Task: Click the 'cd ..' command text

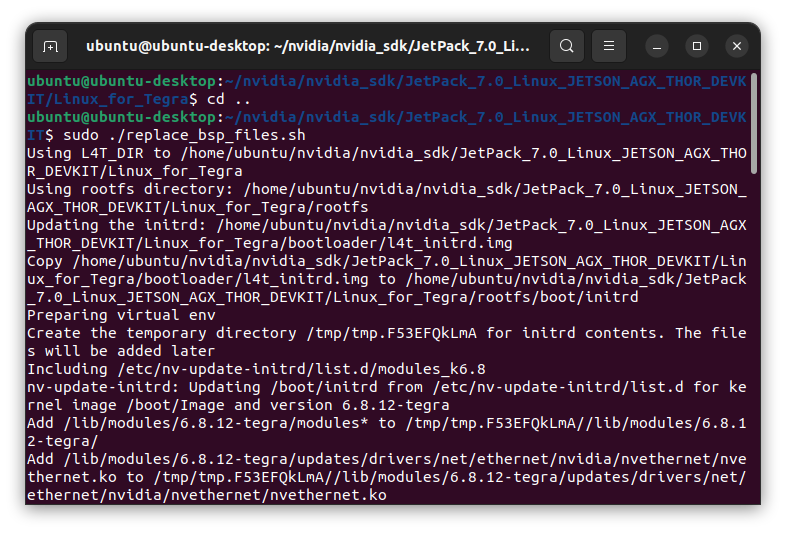Action: click(228, 99)
